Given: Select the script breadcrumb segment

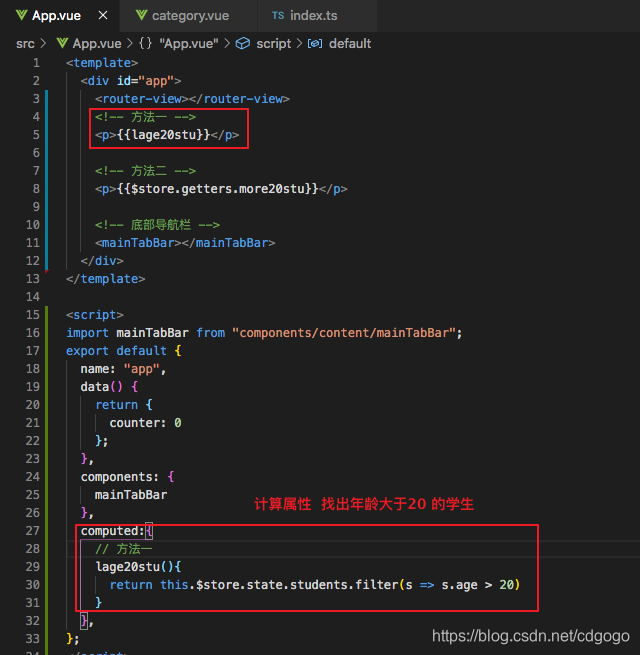Looking at the screenshot, I should [x=274, y=43].
